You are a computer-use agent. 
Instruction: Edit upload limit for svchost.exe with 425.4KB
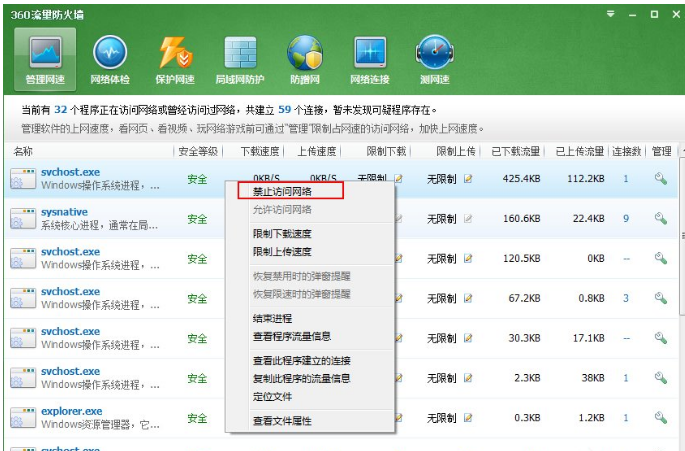point(468,179)
